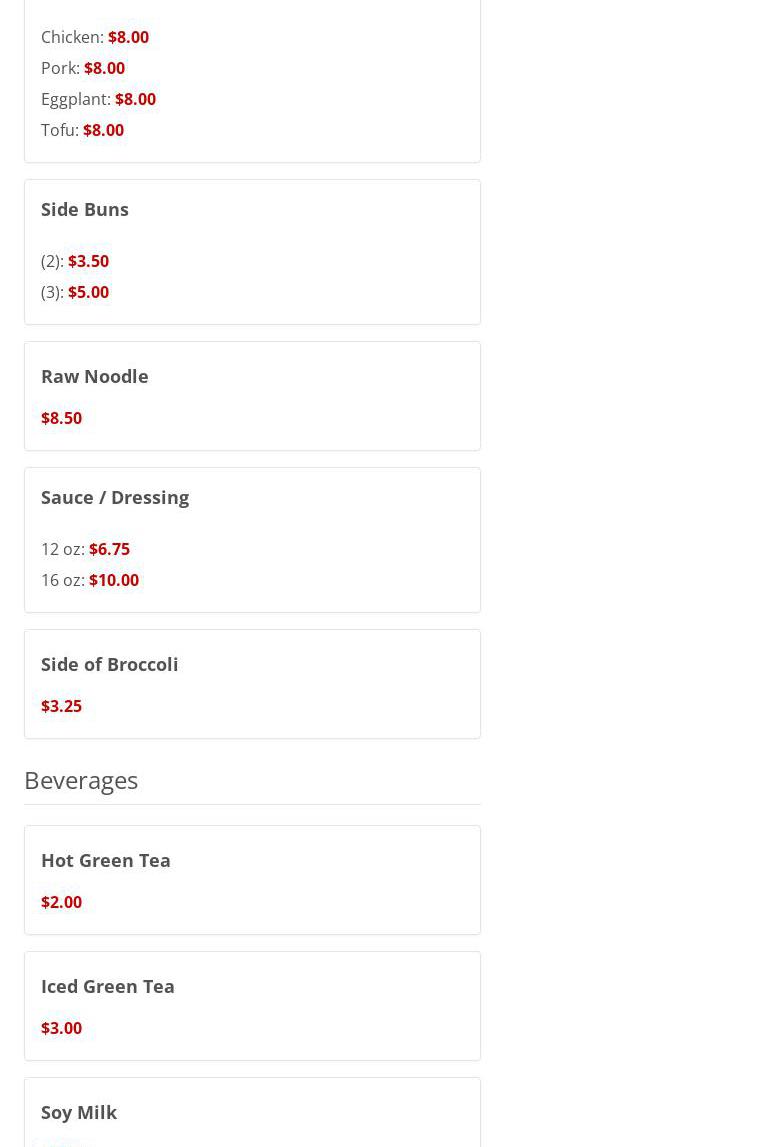This screenshot has width=770, height=1147.
Task: Click the Iced Green Tea $3.00 price
Action: point(61,1028)
